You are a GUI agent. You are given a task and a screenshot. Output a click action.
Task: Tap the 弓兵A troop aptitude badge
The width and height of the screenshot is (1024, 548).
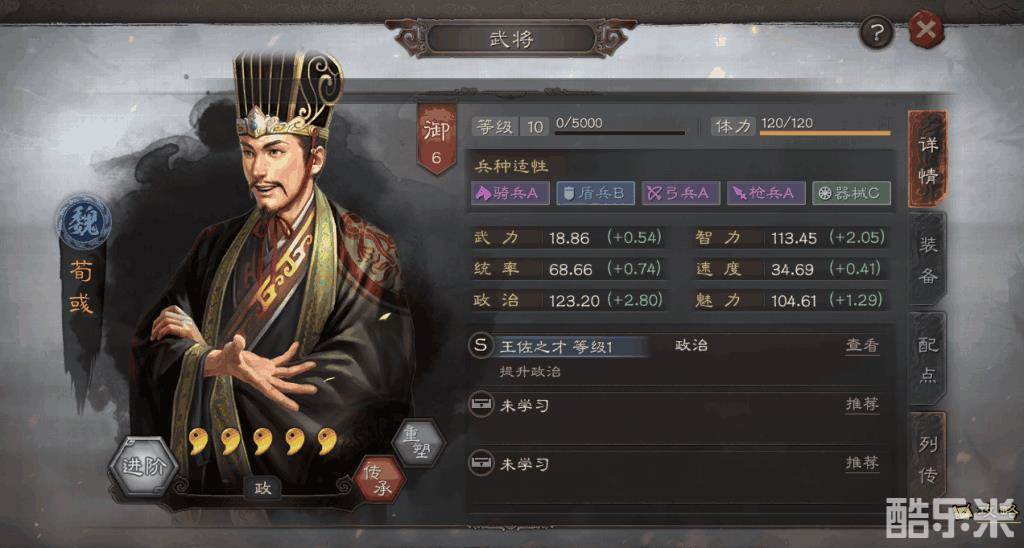(680, 193)
